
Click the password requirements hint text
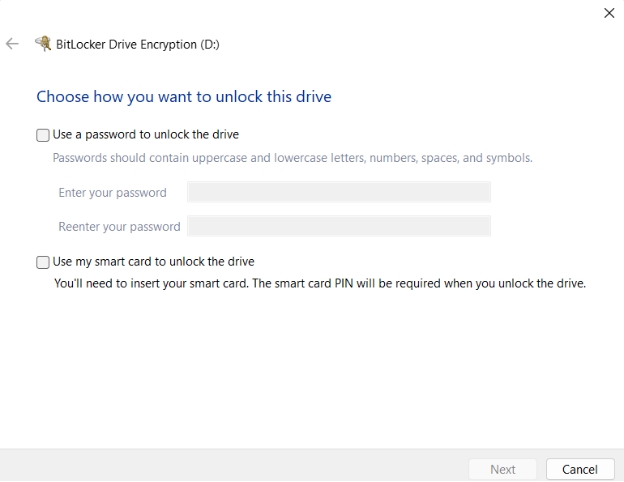coord(292,158)
